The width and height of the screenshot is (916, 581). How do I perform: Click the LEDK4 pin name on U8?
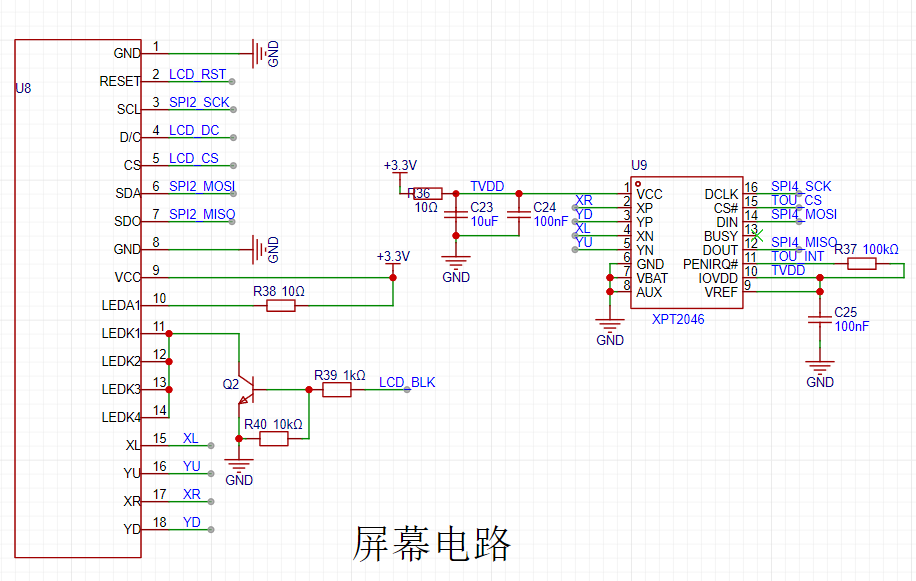coord(121,418)
